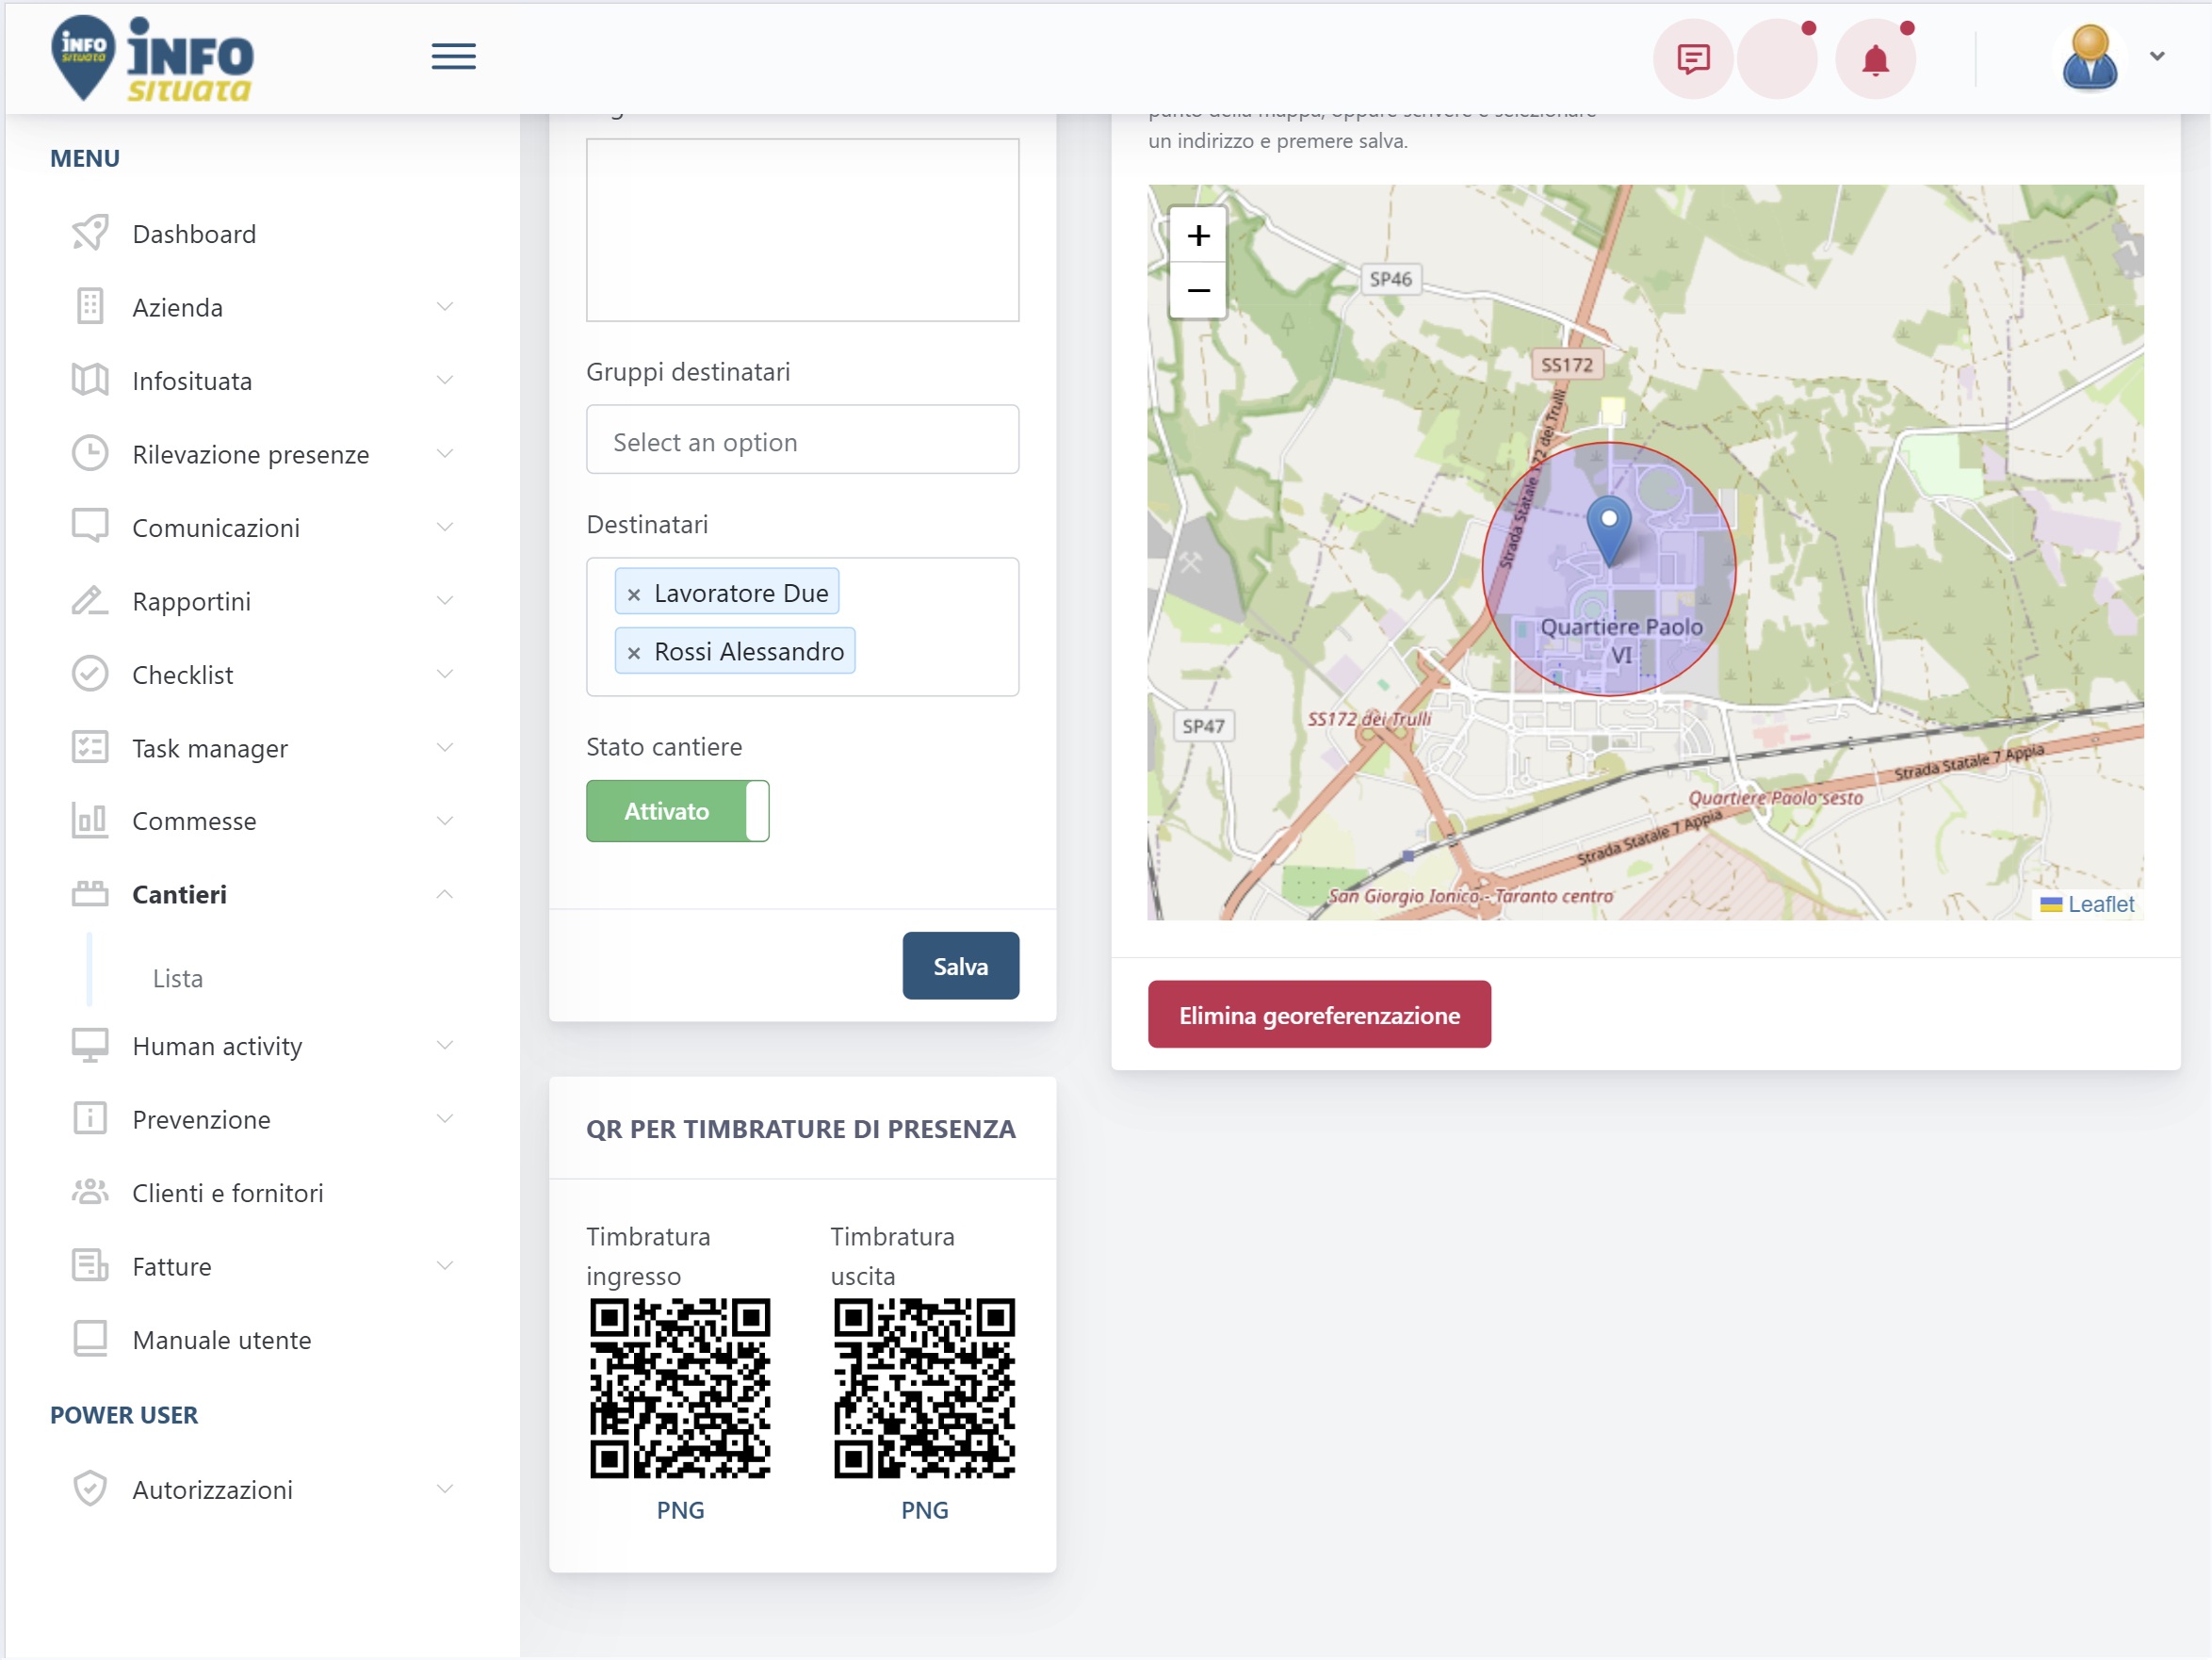The image size is (2212, 1660).
Task: Open the notifications bell icon
Action: (1875, 59)
